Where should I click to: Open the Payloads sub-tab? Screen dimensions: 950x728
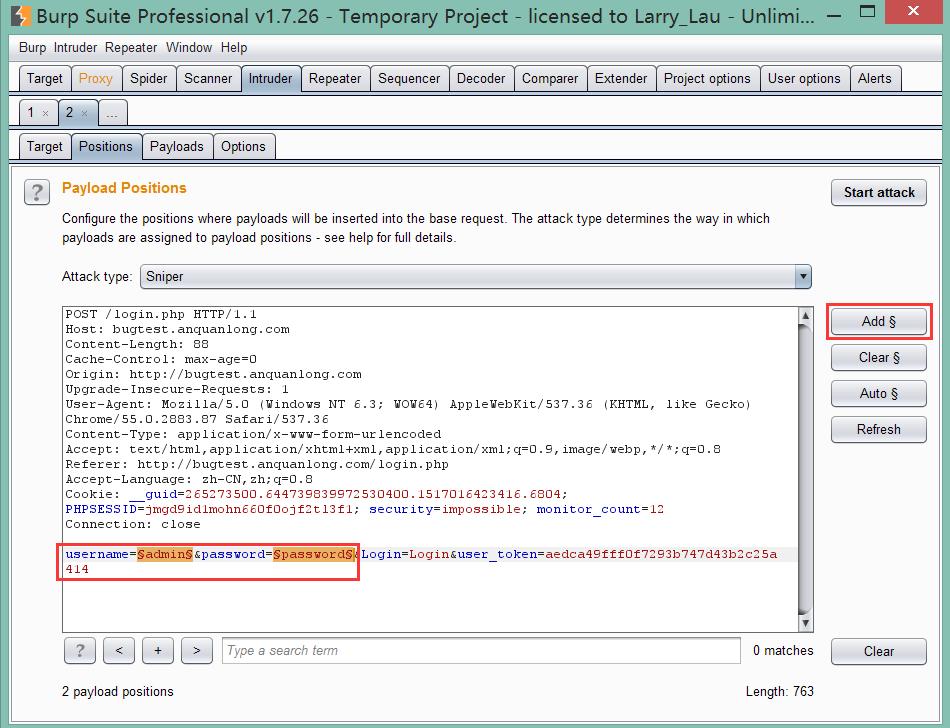pyautogui.click(x=176, y=147)
